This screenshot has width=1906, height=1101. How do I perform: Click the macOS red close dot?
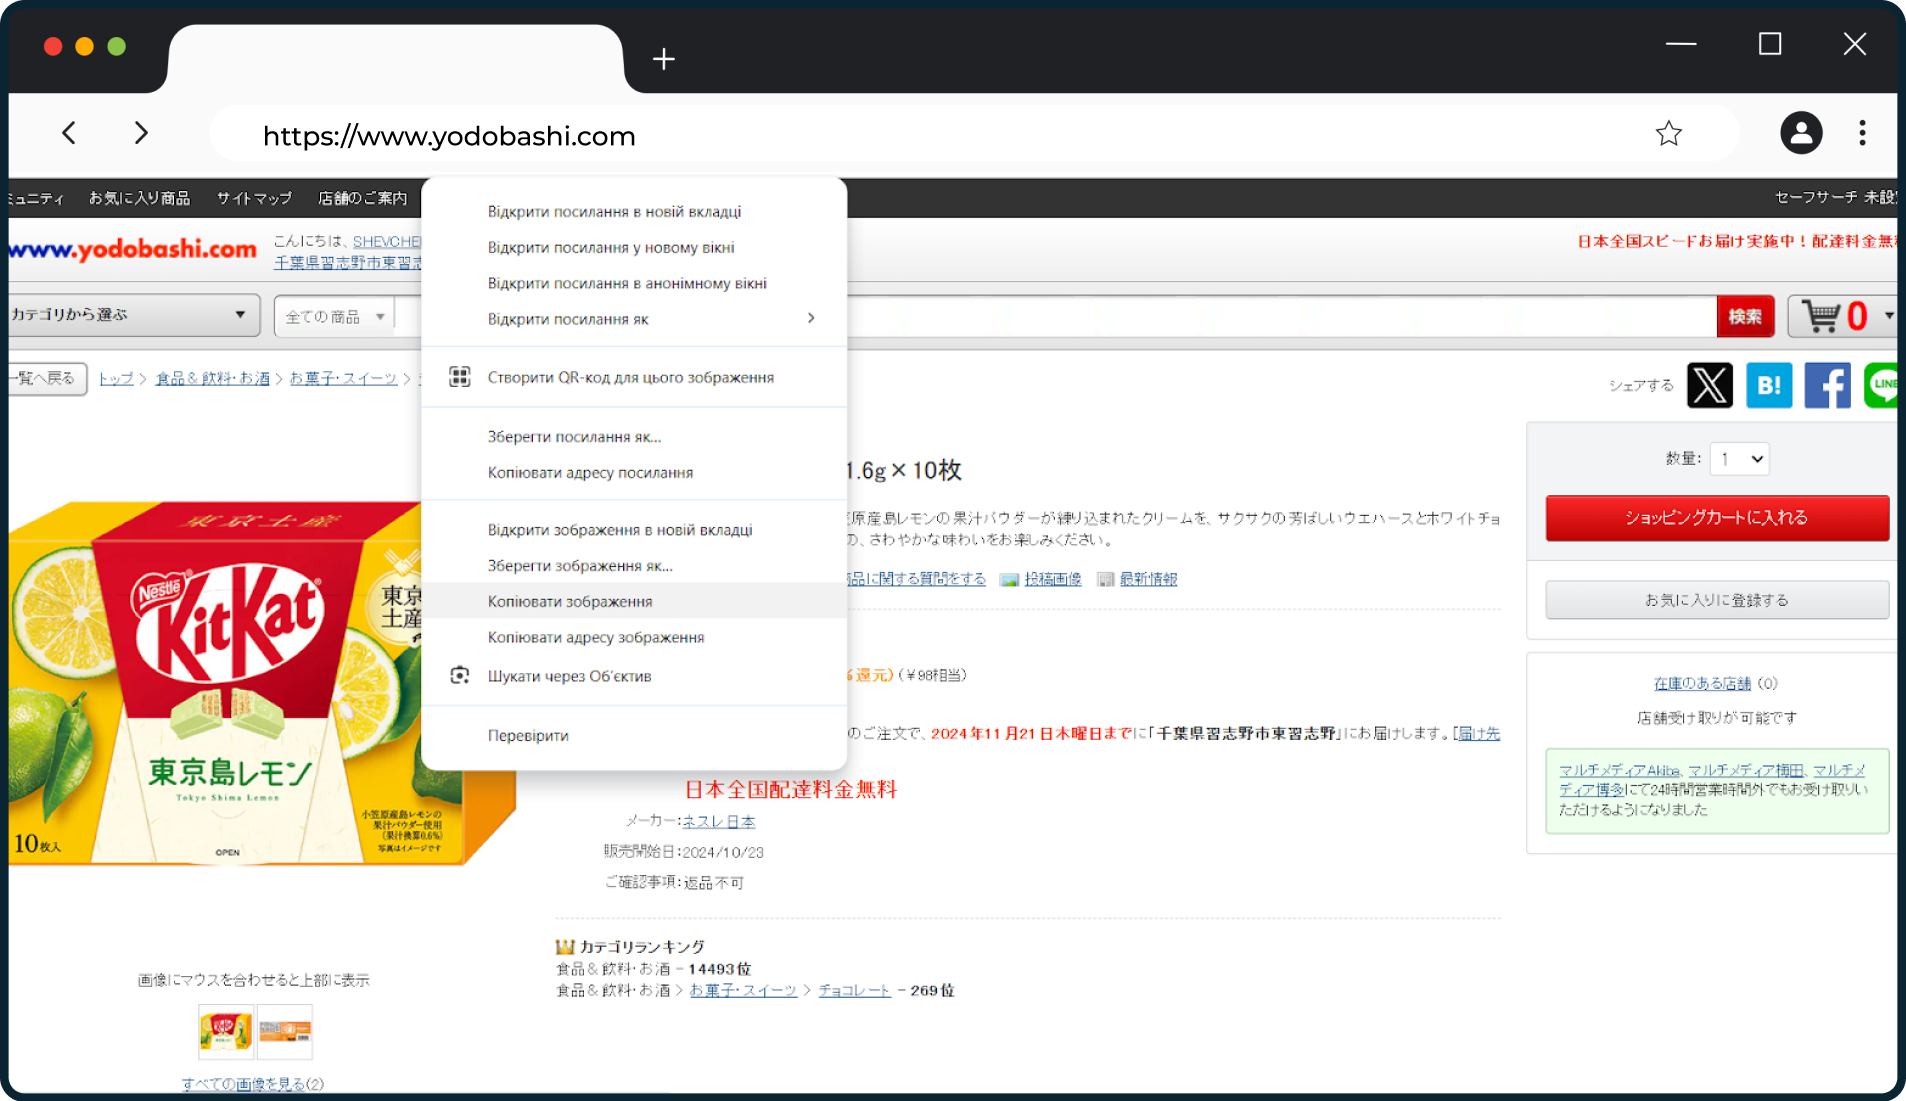[53, 46]
